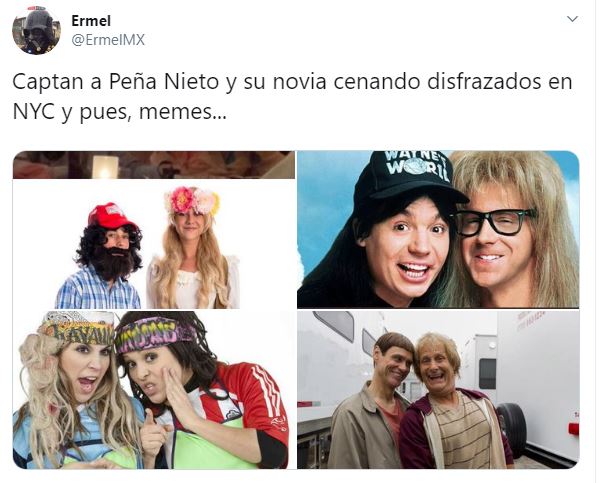602x483 pixels.
Task: Click the candle strip above first photo
Action: pyautogui.click(x=154, y=165)
